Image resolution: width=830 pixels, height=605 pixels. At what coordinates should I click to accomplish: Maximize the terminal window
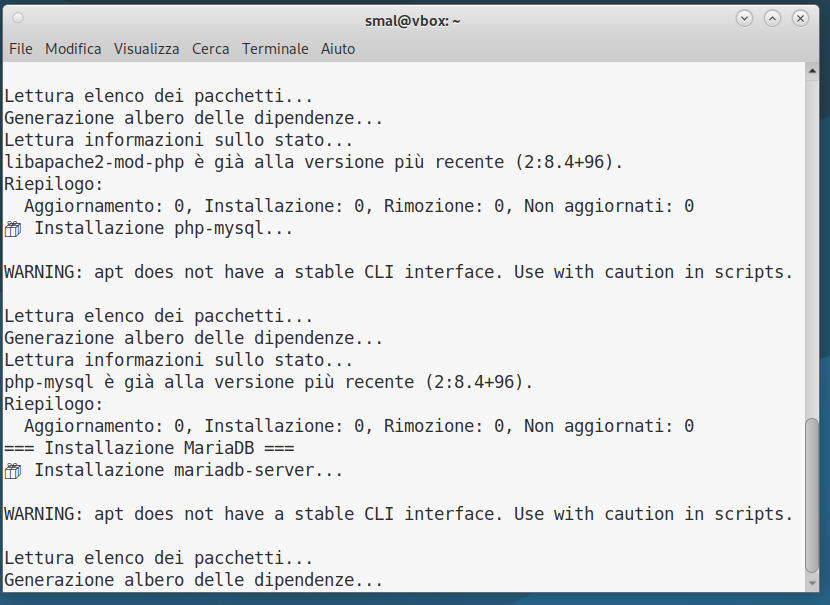tap(772, 19)
